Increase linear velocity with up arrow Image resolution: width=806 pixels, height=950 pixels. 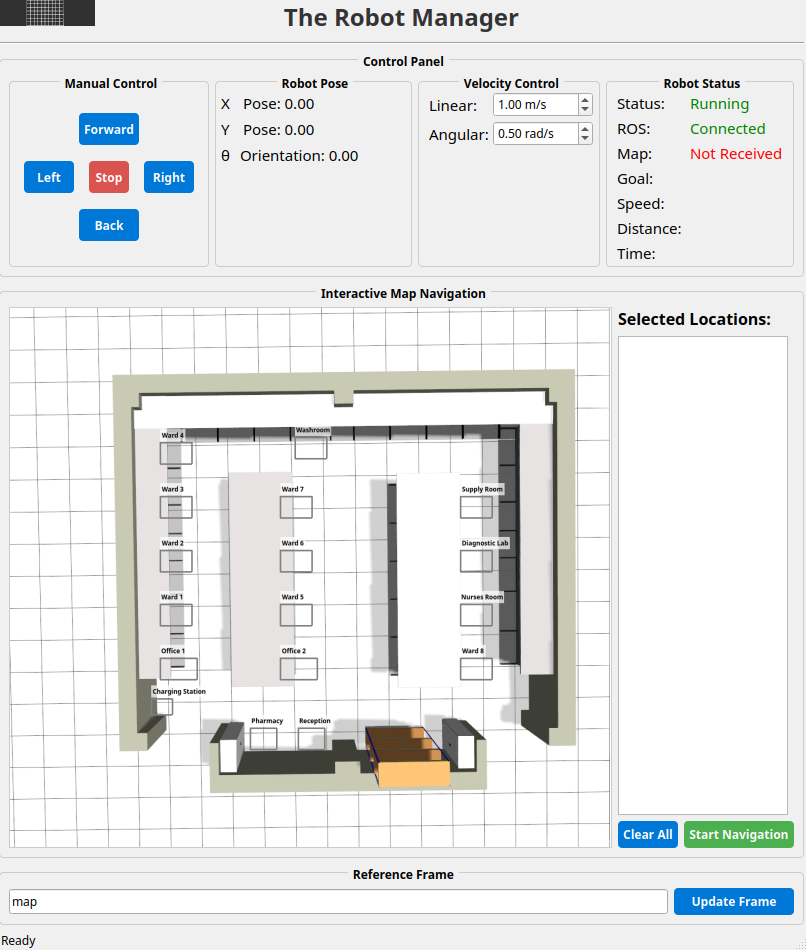[x=585, y=100]
